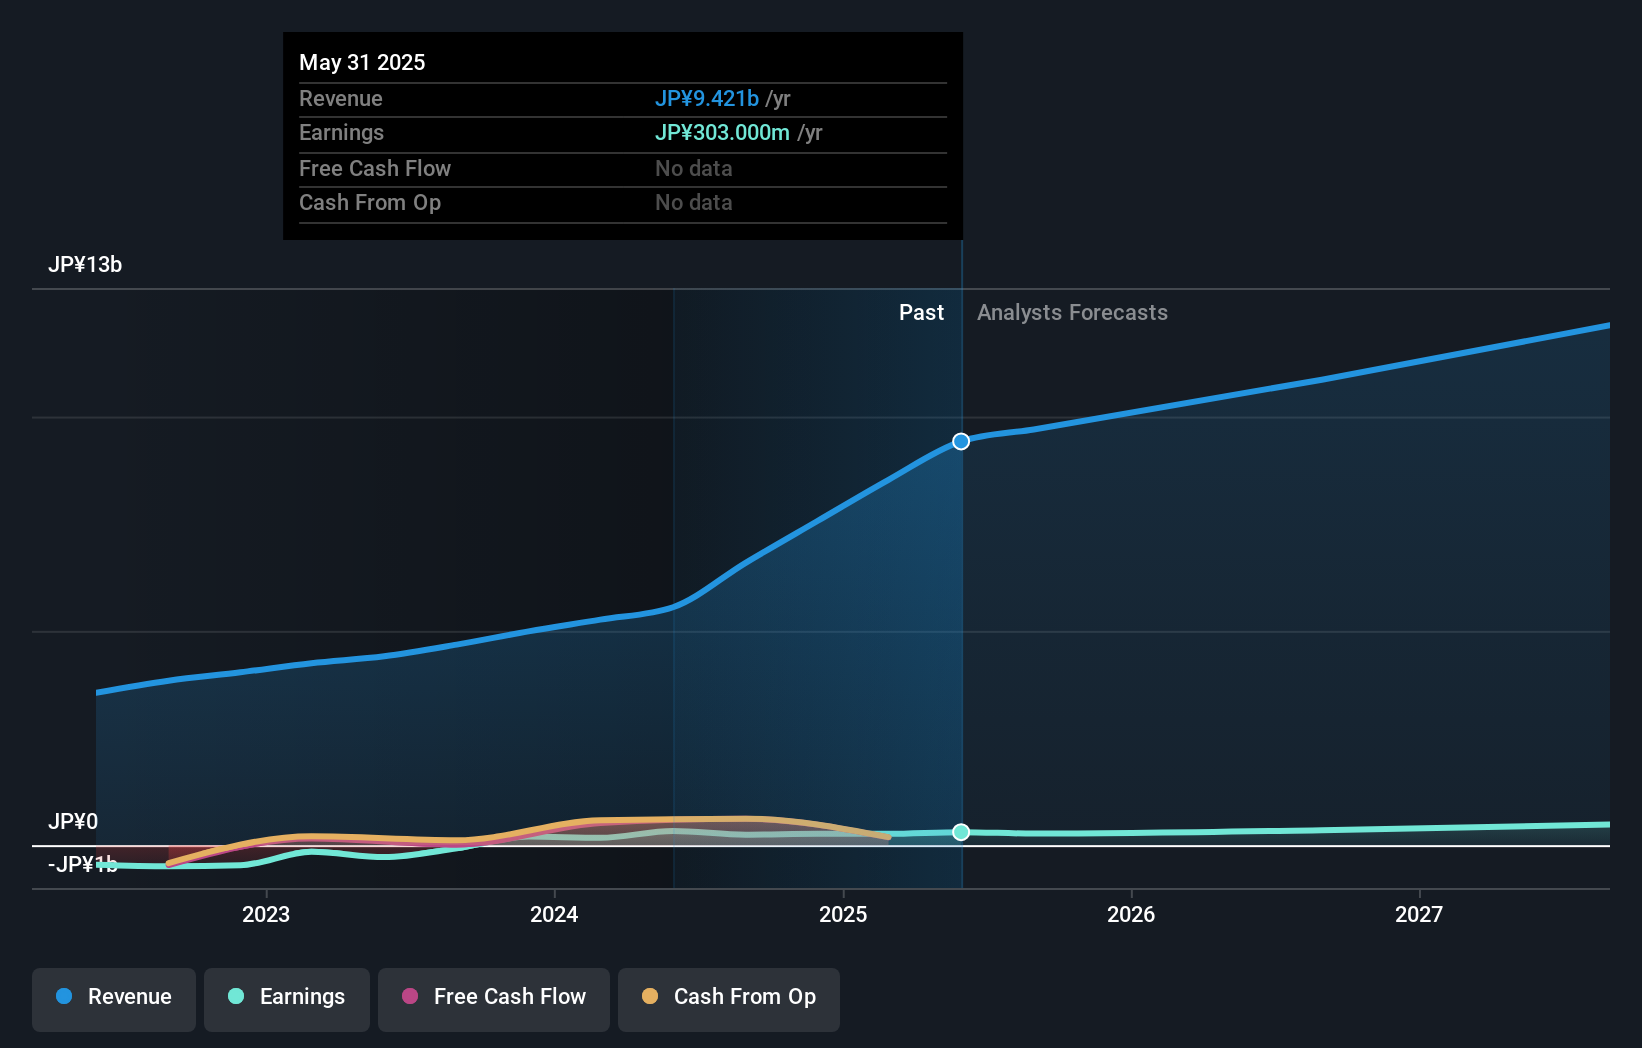Click the 2024 x-axis label
The width and height of the screenshot is (1642, 1048).
click(554, 914)
